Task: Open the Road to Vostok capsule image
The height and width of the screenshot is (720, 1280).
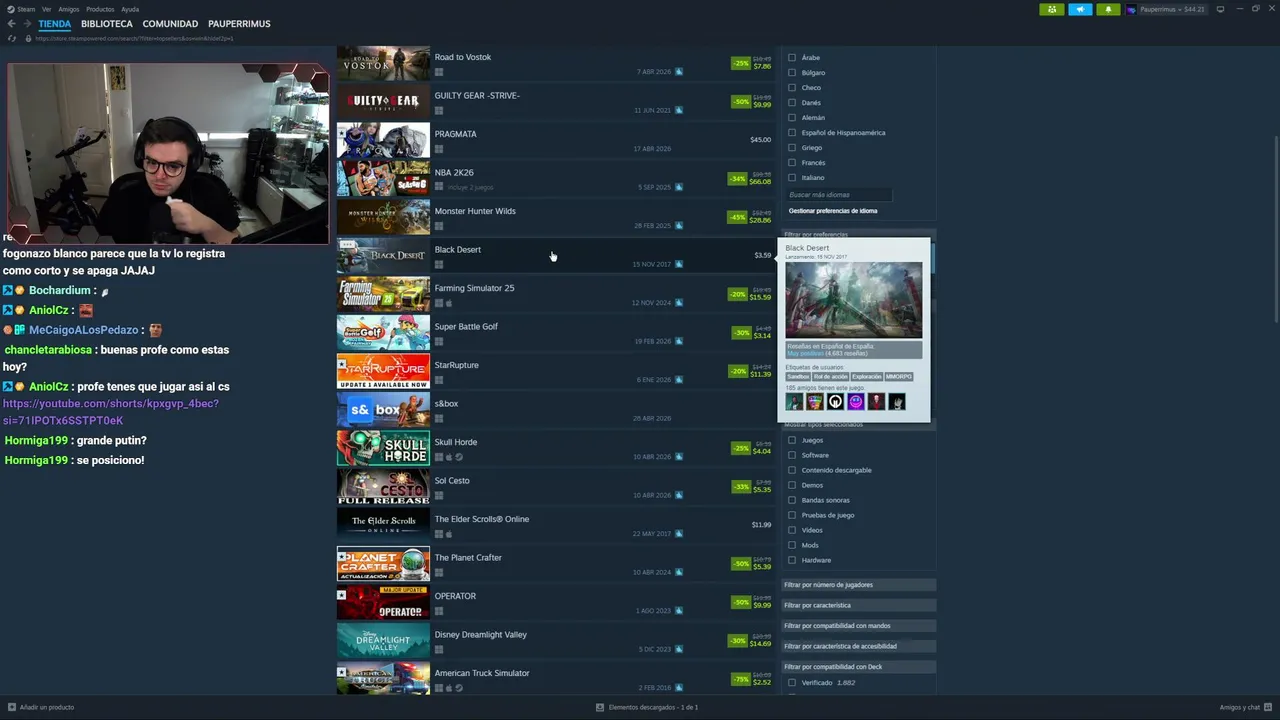Action: point(383,63)
